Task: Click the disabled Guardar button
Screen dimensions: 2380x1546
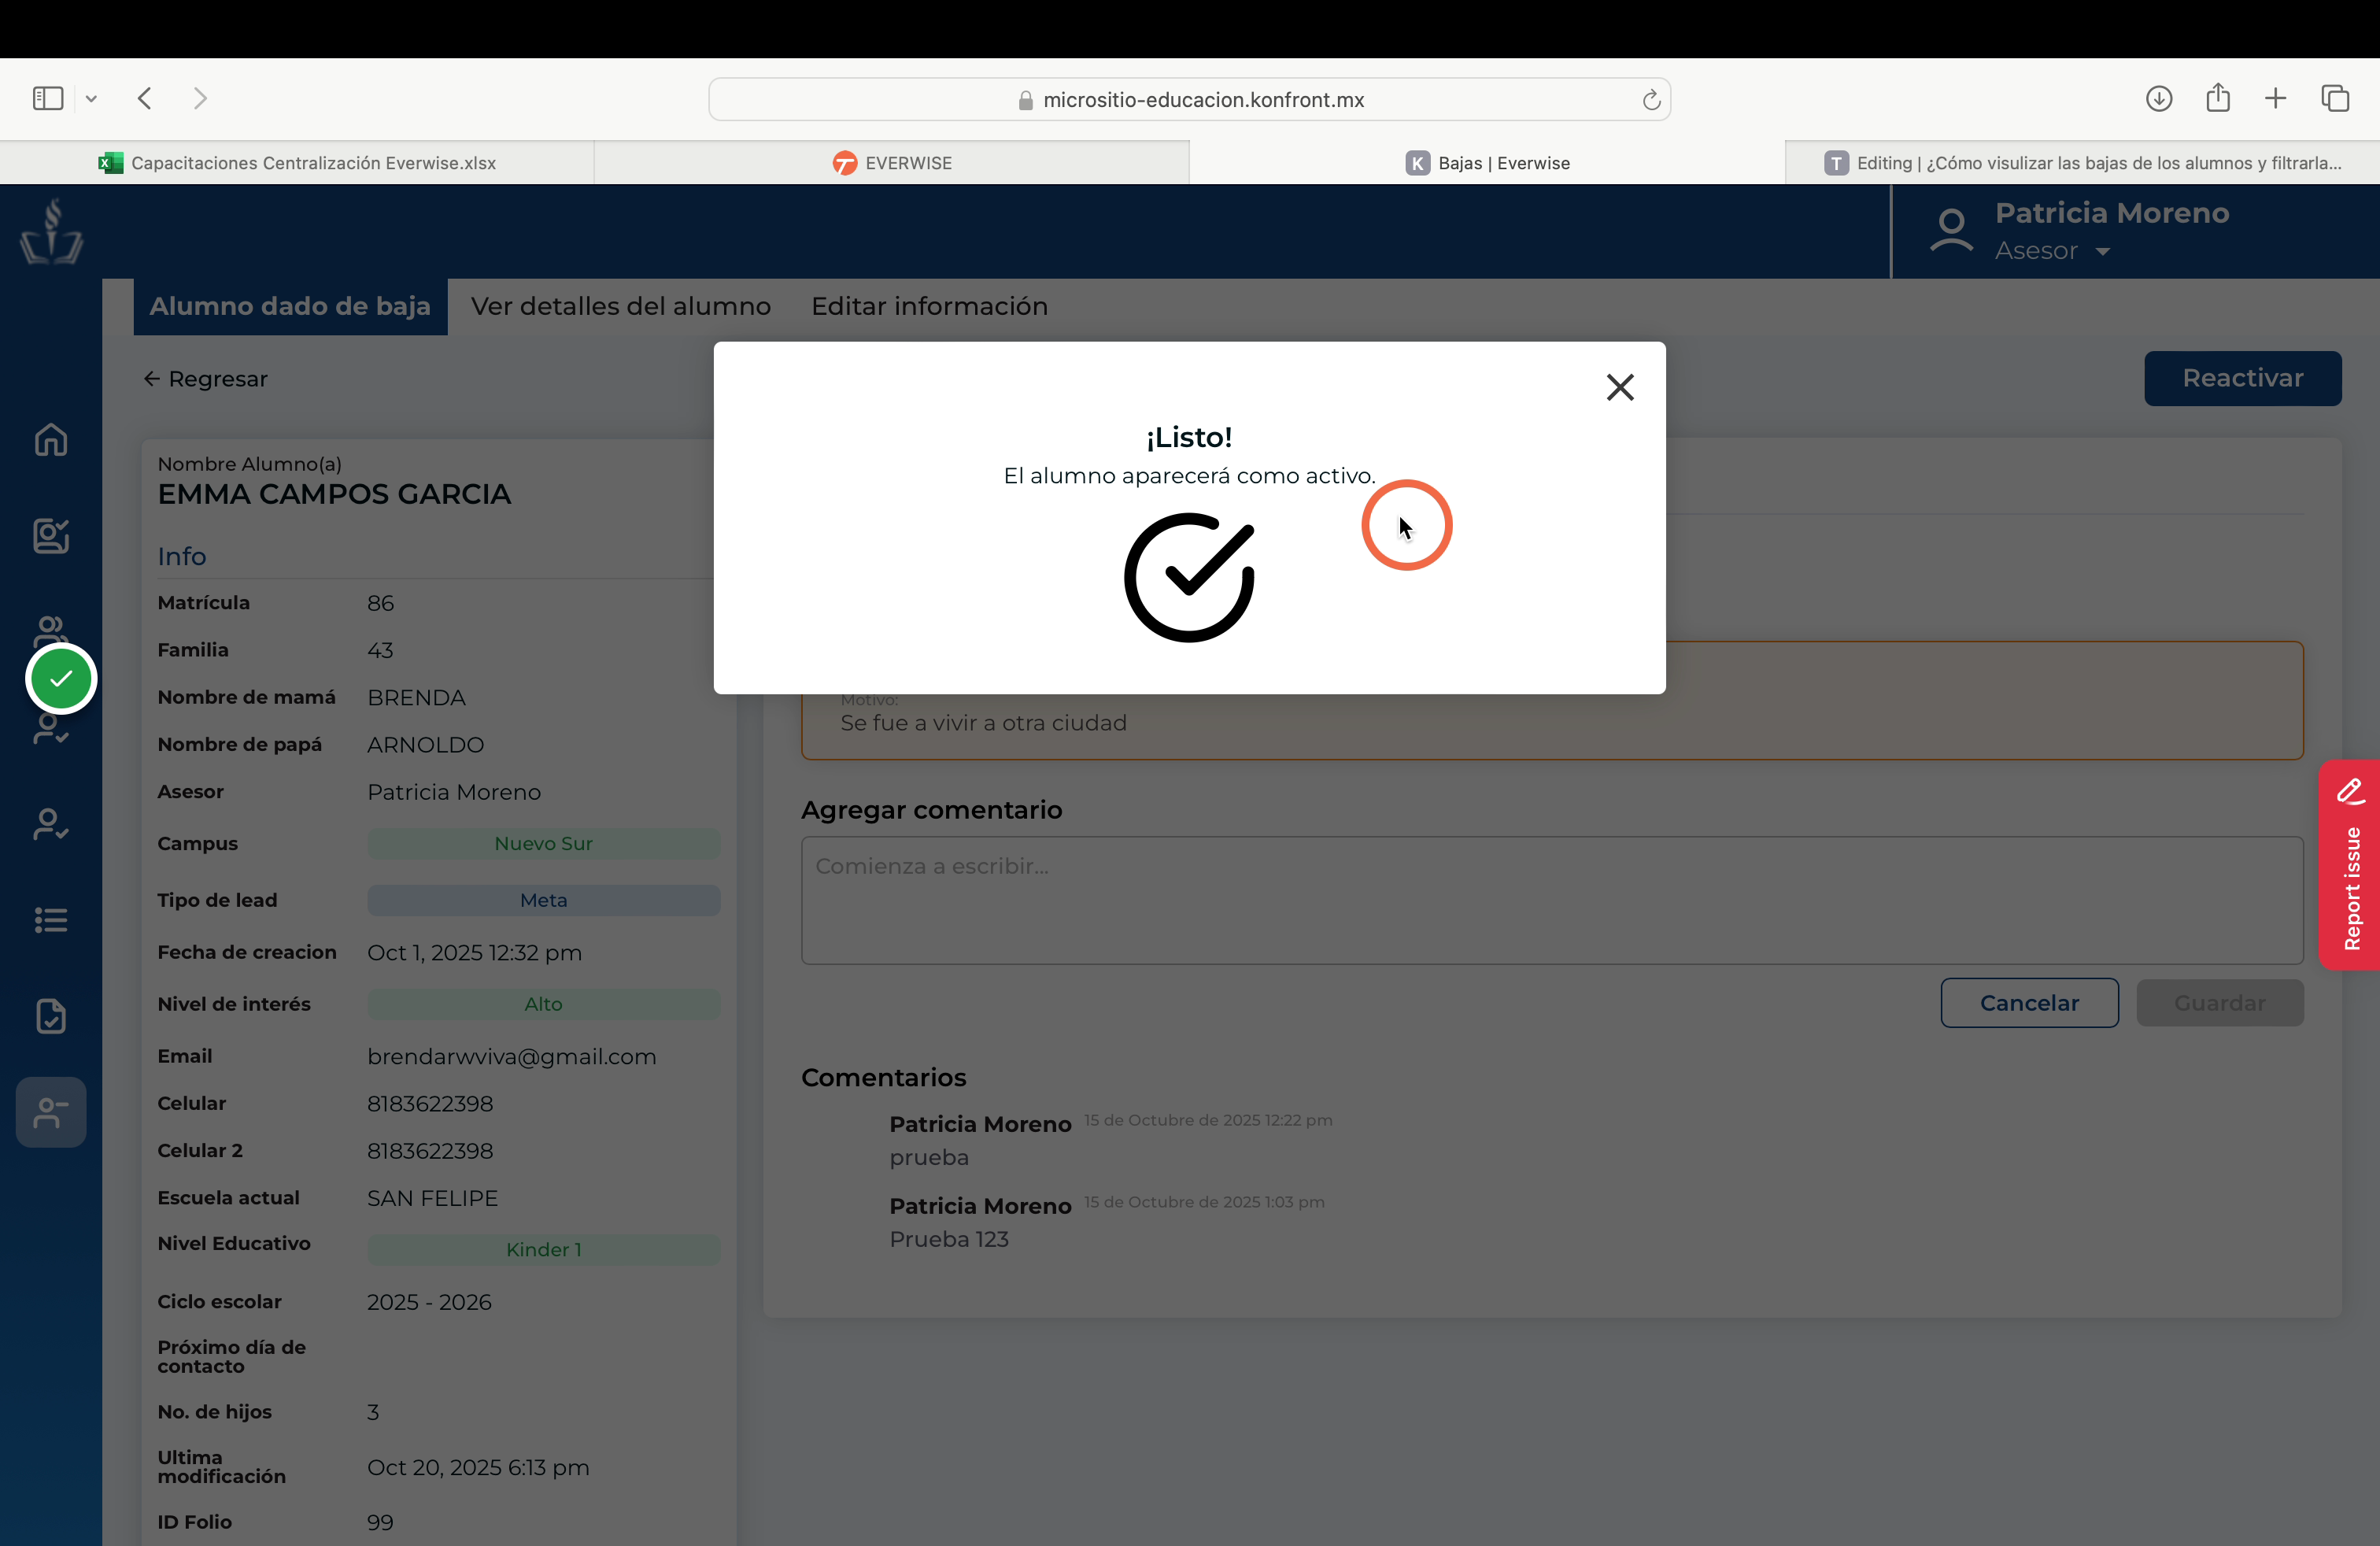Action: click(x=2219, y=1003)
